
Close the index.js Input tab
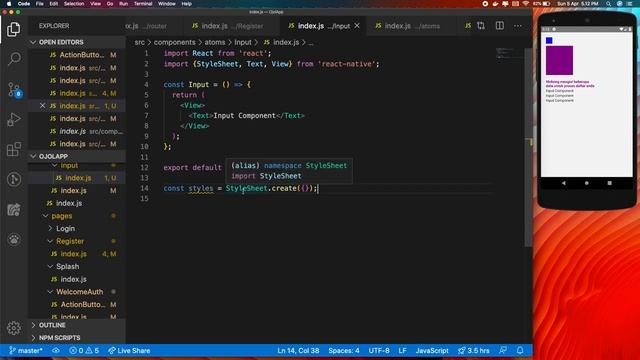tap(357, 26)
